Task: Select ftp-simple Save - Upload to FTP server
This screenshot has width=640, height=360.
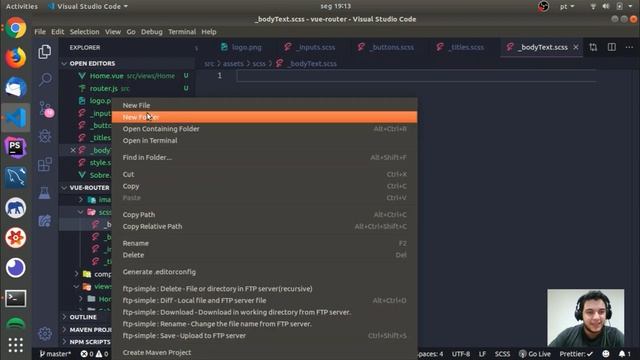Action: point(264,336)
